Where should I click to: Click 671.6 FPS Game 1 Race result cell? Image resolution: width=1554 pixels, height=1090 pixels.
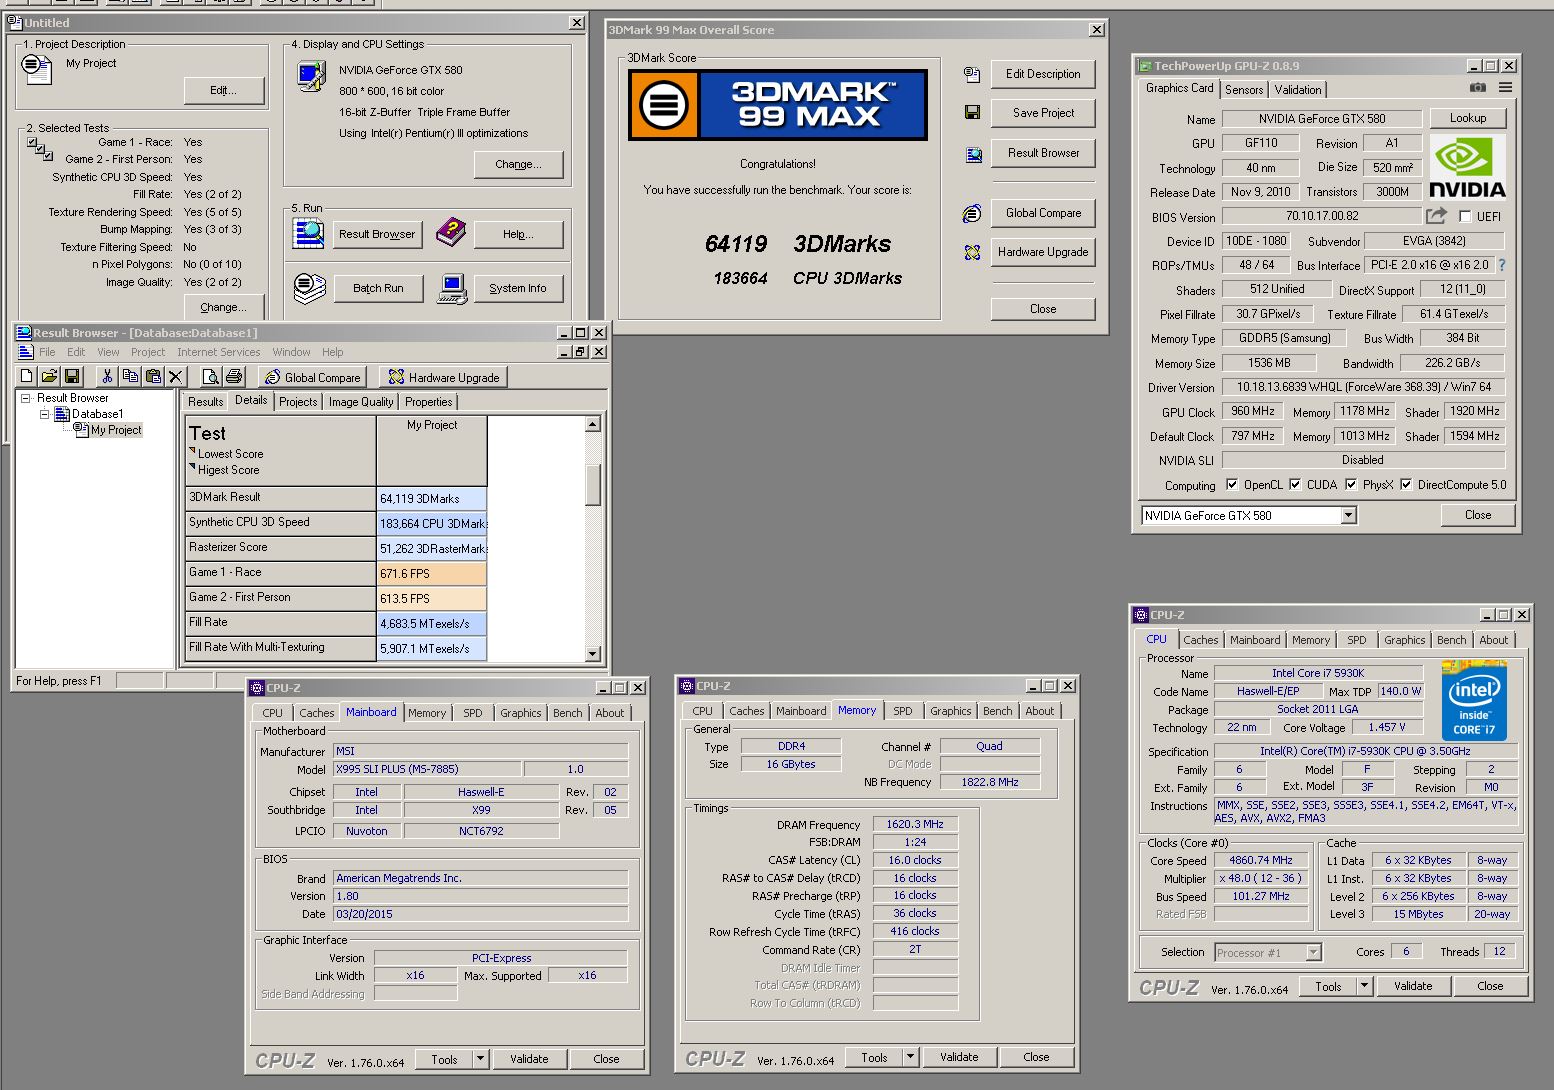tap(432, 574)
